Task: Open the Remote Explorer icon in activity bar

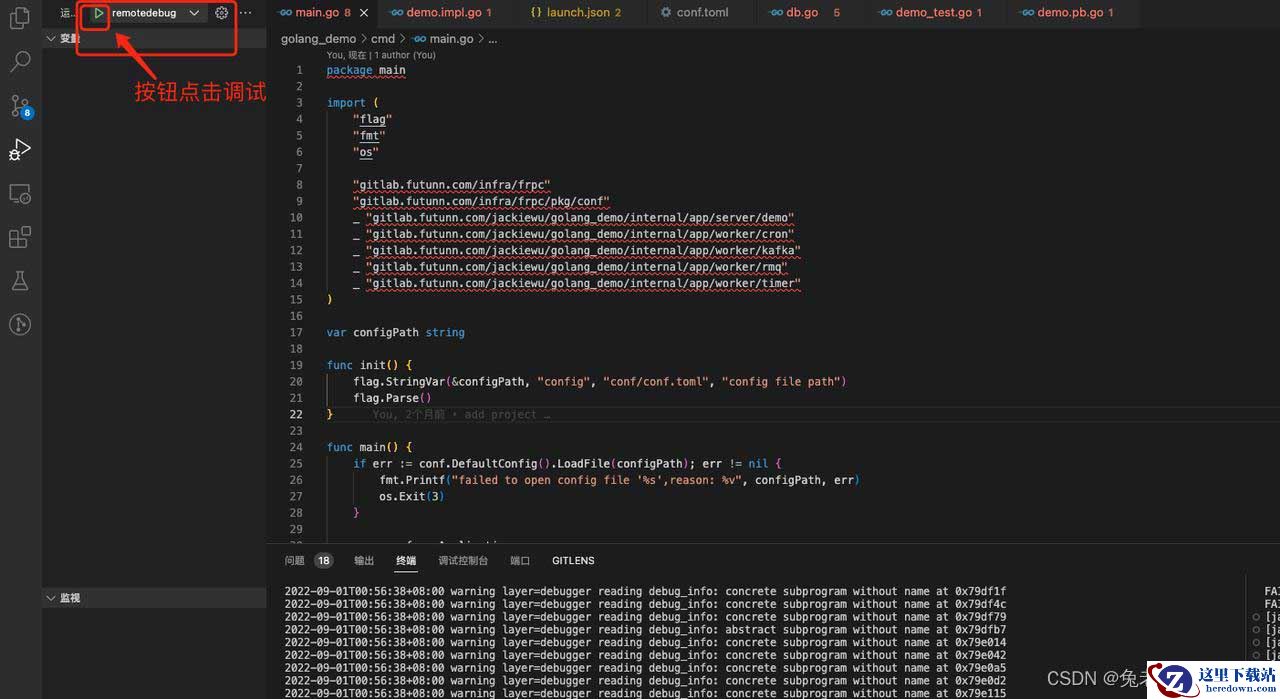Action: [x=19, y=194]
